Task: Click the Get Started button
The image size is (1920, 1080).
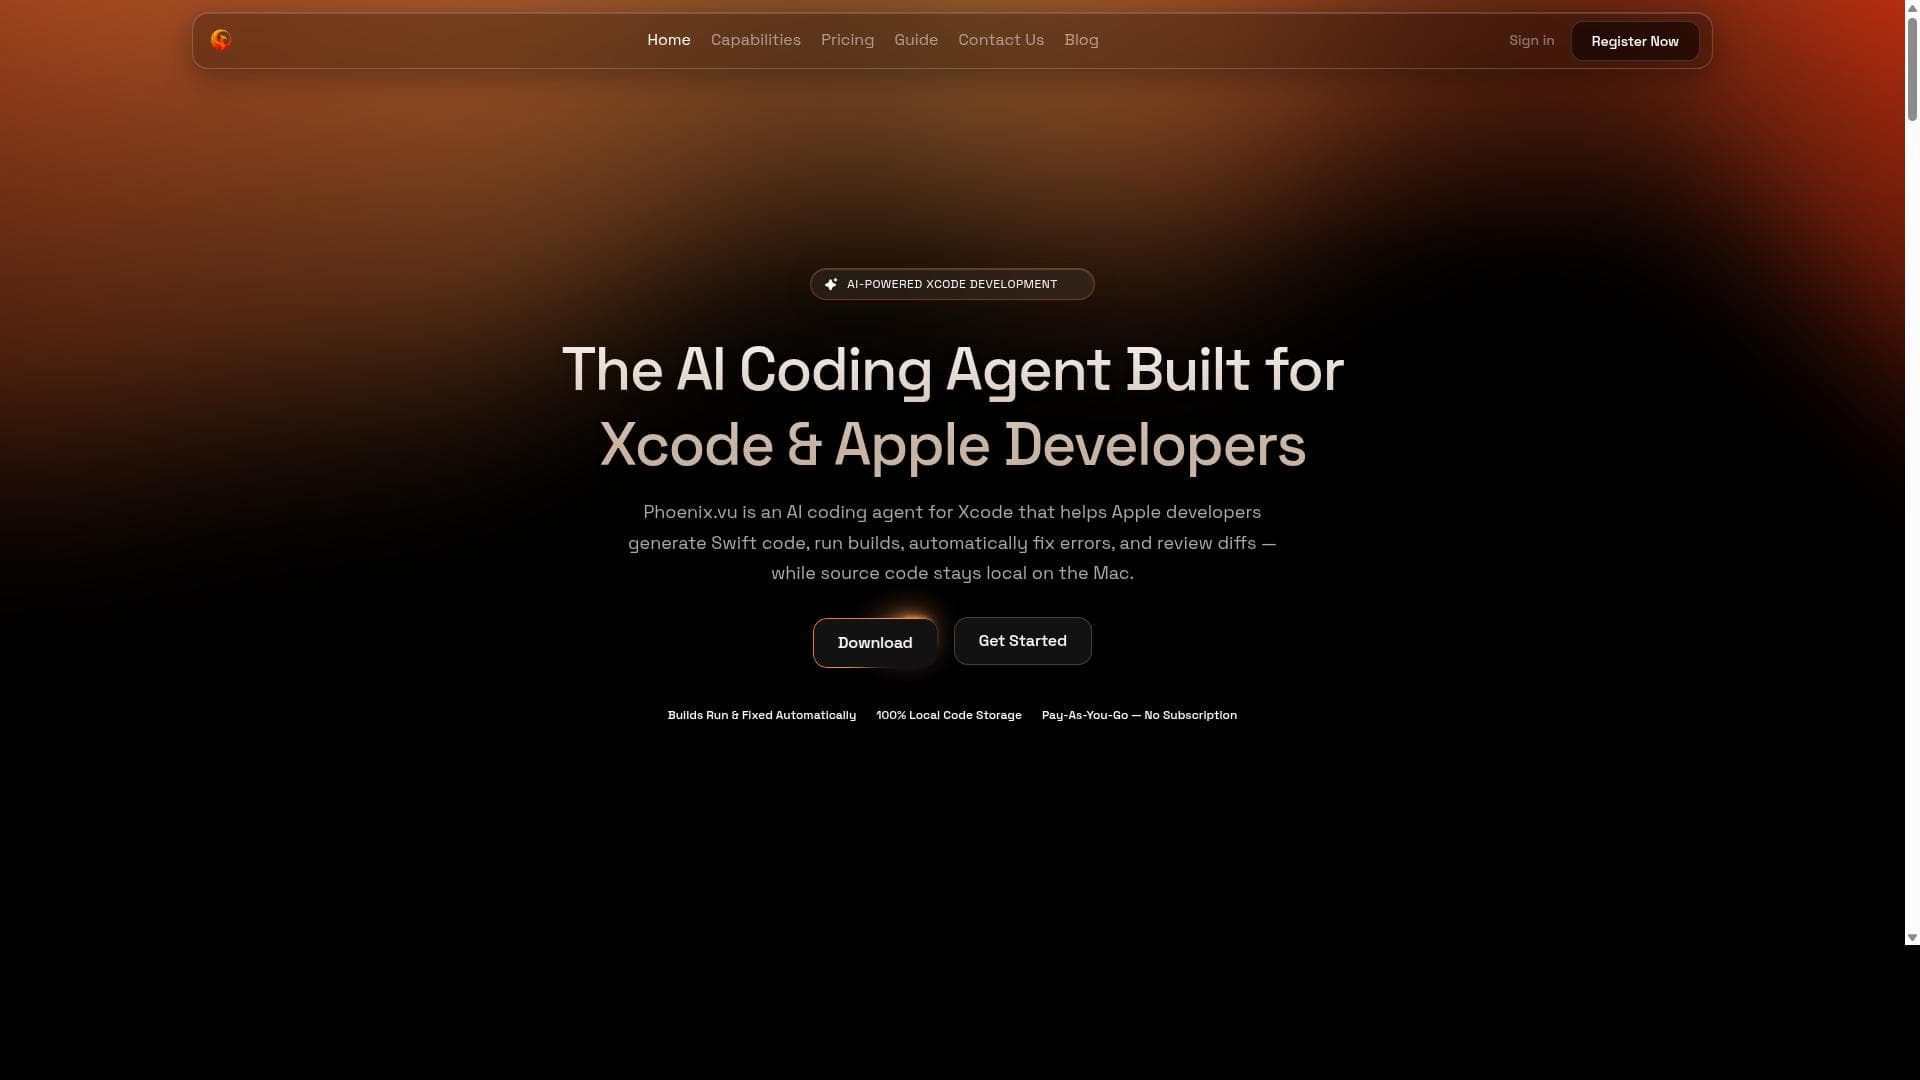Action: point(1022,641)
